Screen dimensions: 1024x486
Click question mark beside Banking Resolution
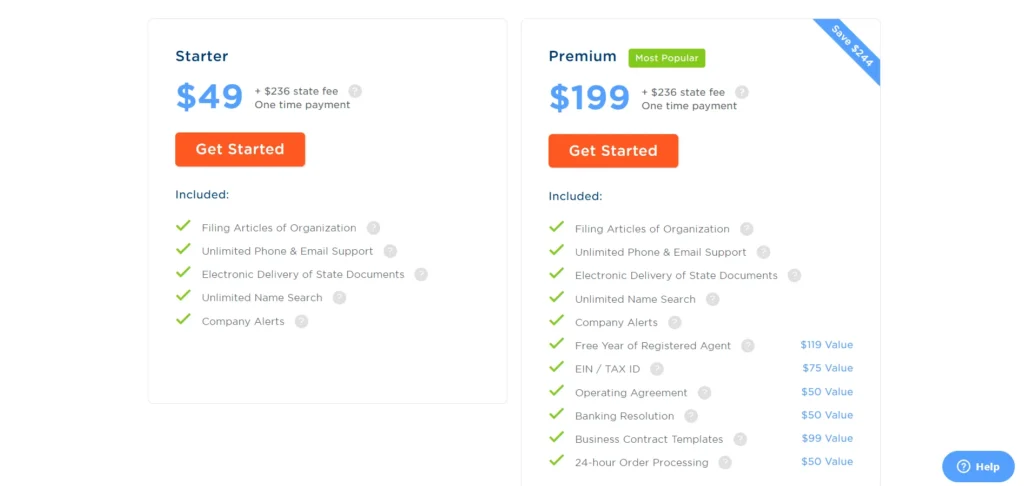691,416
